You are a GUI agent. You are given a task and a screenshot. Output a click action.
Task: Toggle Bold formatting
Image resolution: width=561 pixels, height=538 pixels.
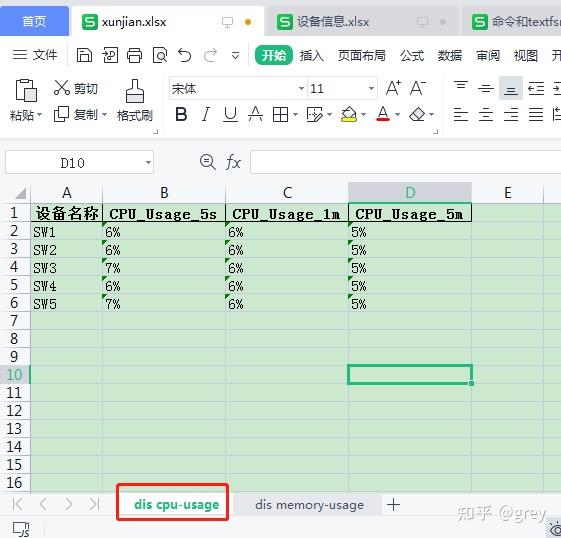[x=181, y=114]
